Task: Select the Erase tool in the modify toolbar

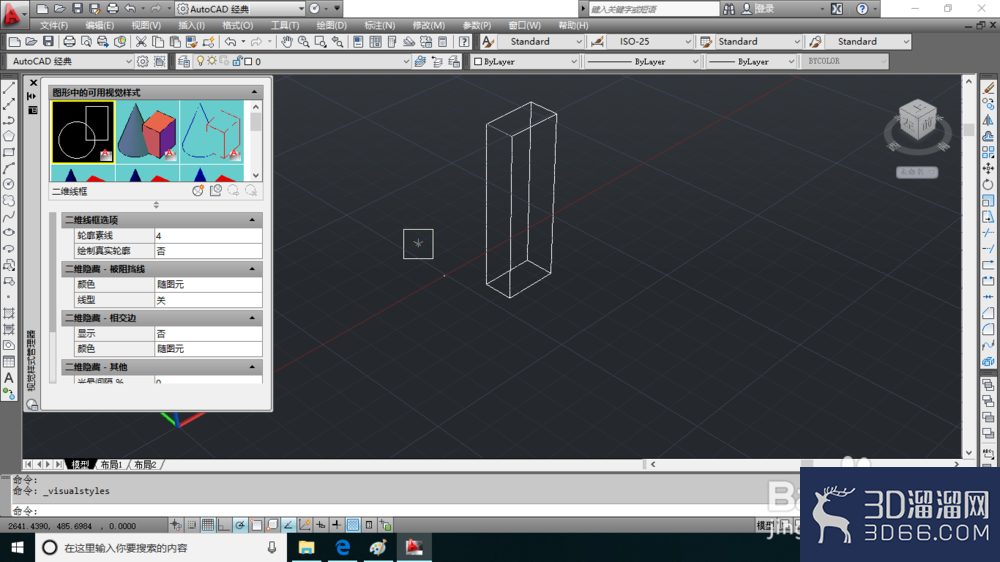Action: coord(989,88)
